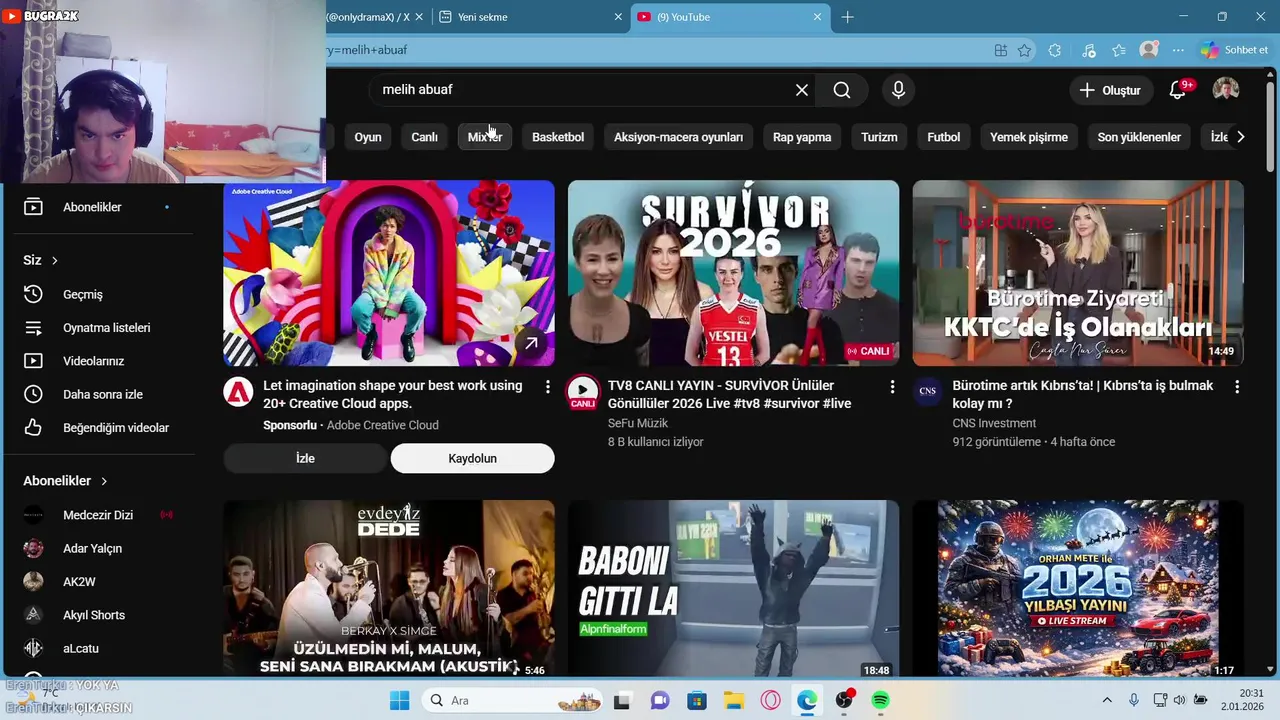Click the Kaydolun button on Adobe ad
1280x720 pixels.
pos(472,458)
